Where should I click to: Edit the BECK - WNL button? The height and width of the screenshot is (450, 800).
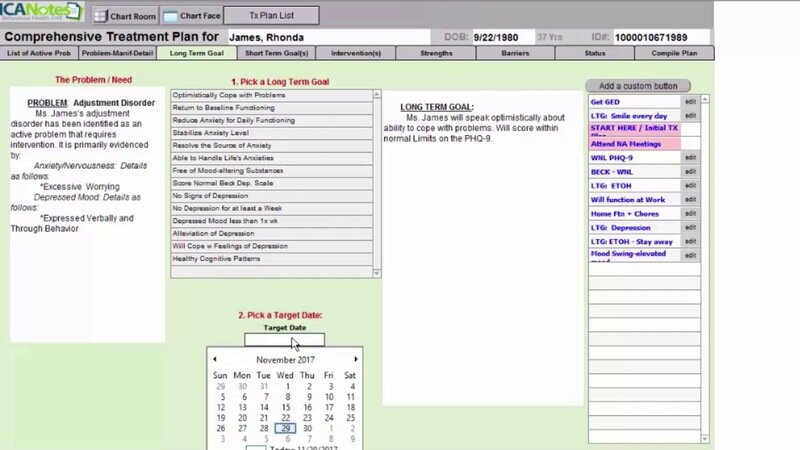click(690, 172)
